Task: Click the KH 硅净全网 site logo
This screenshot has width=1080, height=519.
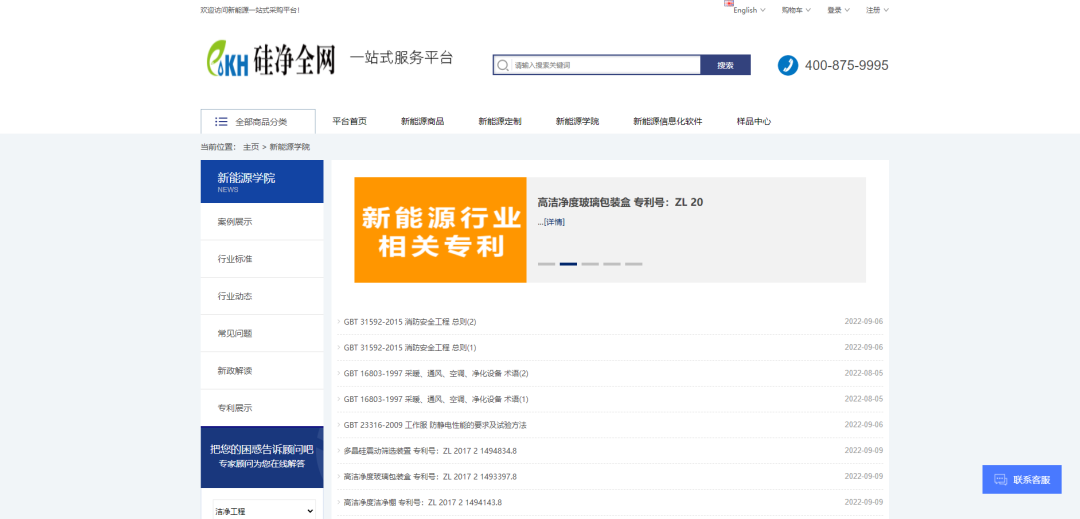Action: coord(271,60)
